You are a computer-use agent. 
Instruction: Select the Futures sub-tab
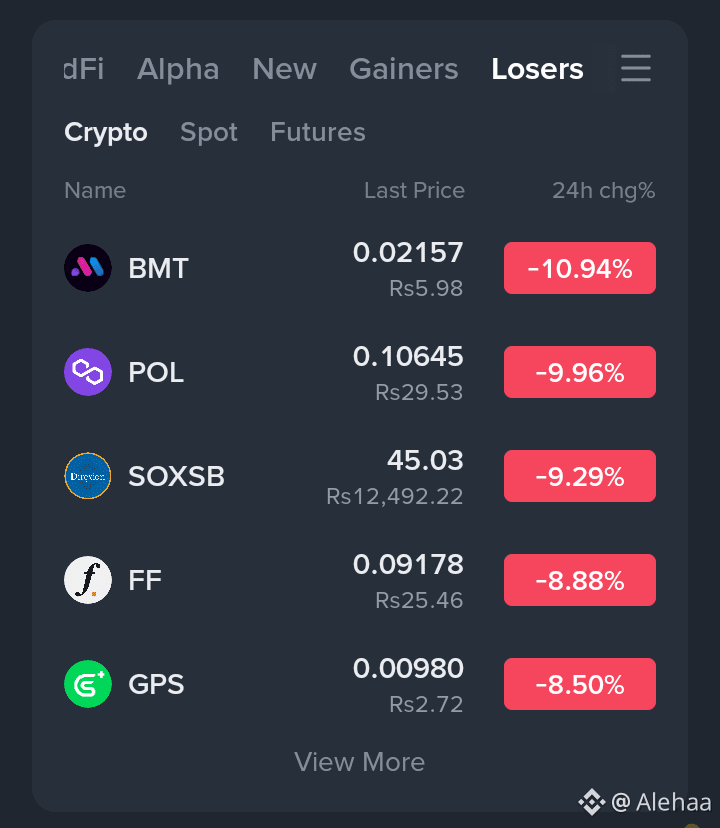(317, 132)
